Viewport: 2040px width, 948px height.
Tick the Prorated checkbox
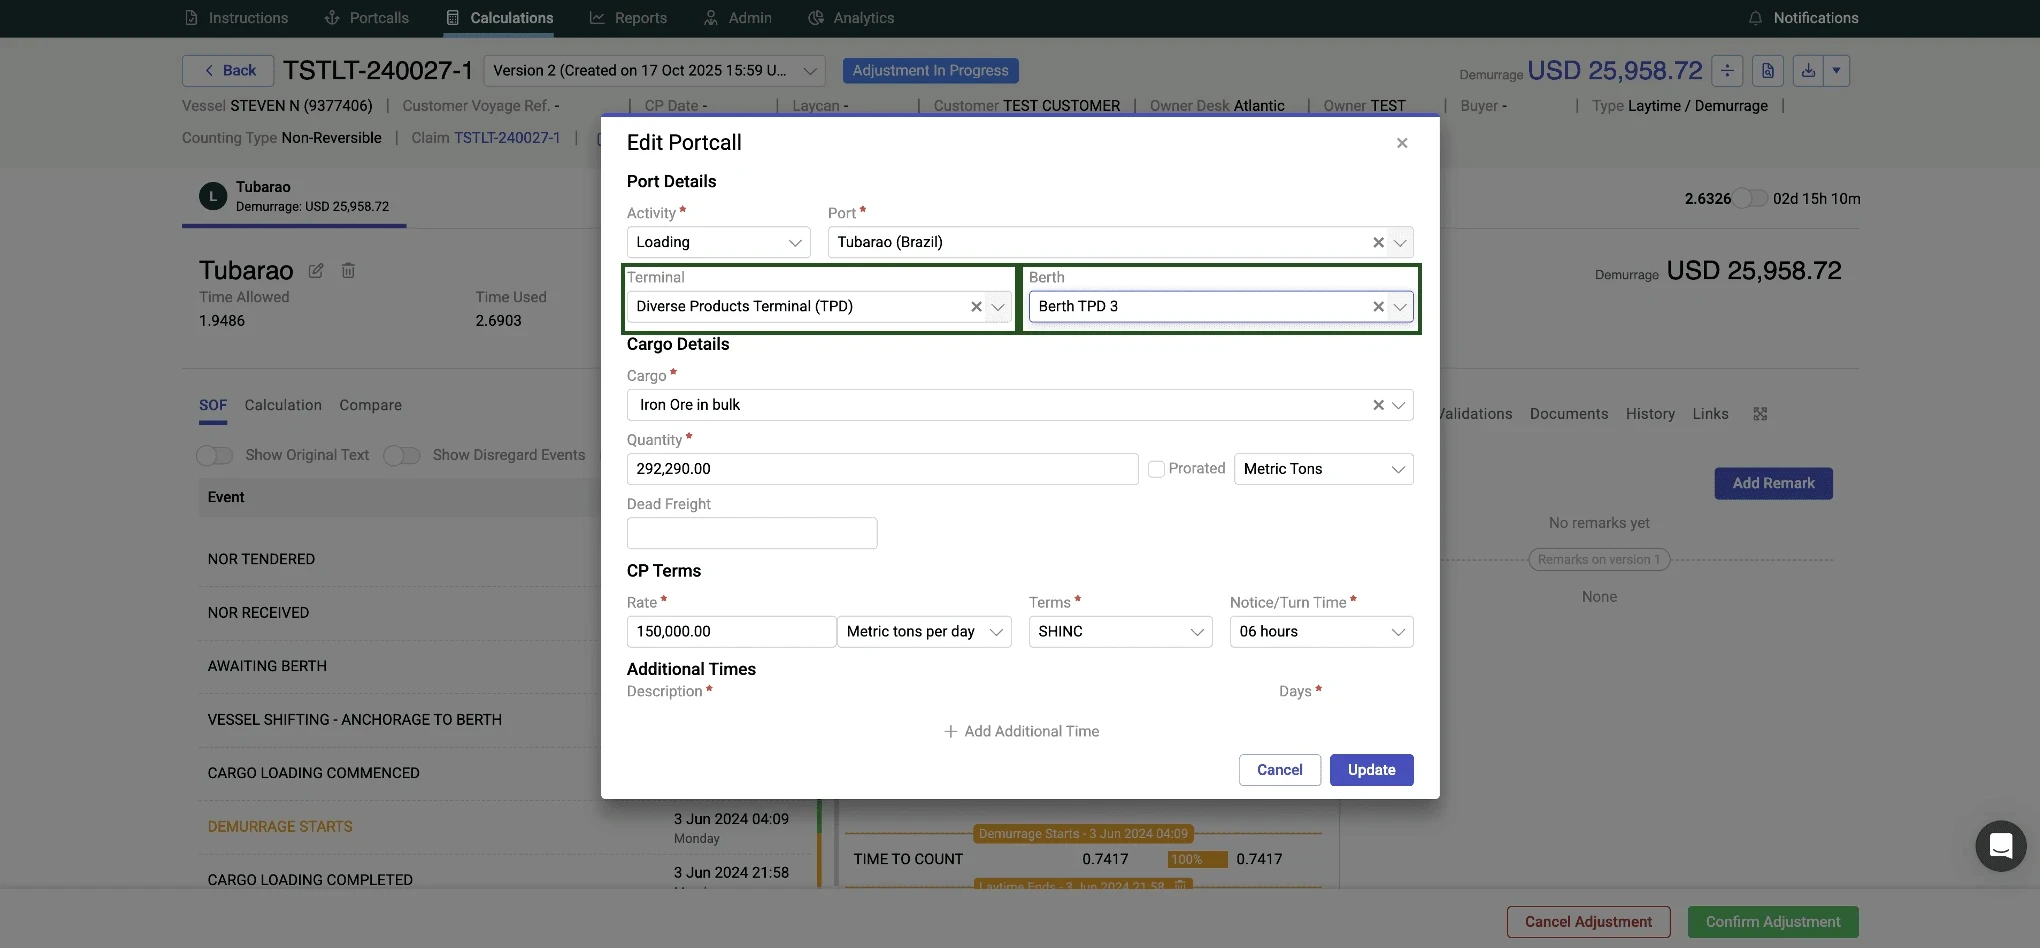(x=1156, y=469)
